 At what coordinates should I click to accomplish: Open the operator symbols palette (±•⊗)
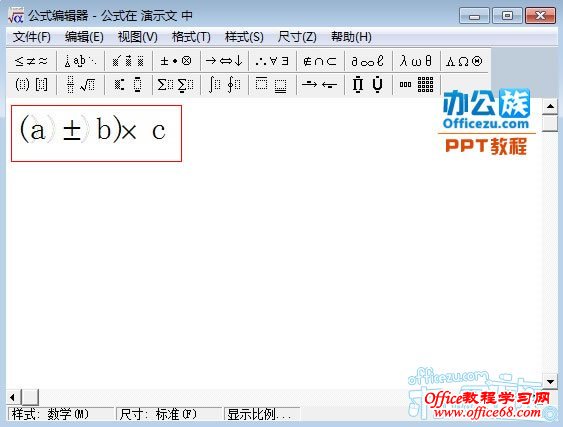(176, 61)
